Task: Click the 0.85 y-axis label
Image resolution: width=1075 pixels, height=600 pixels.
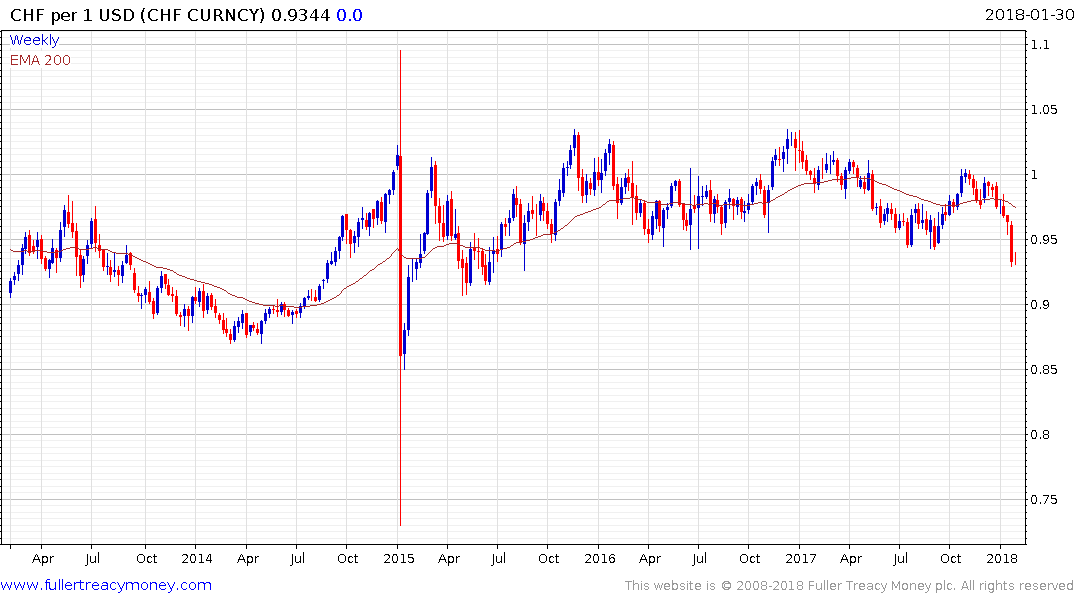Action: click(1044, 370)
